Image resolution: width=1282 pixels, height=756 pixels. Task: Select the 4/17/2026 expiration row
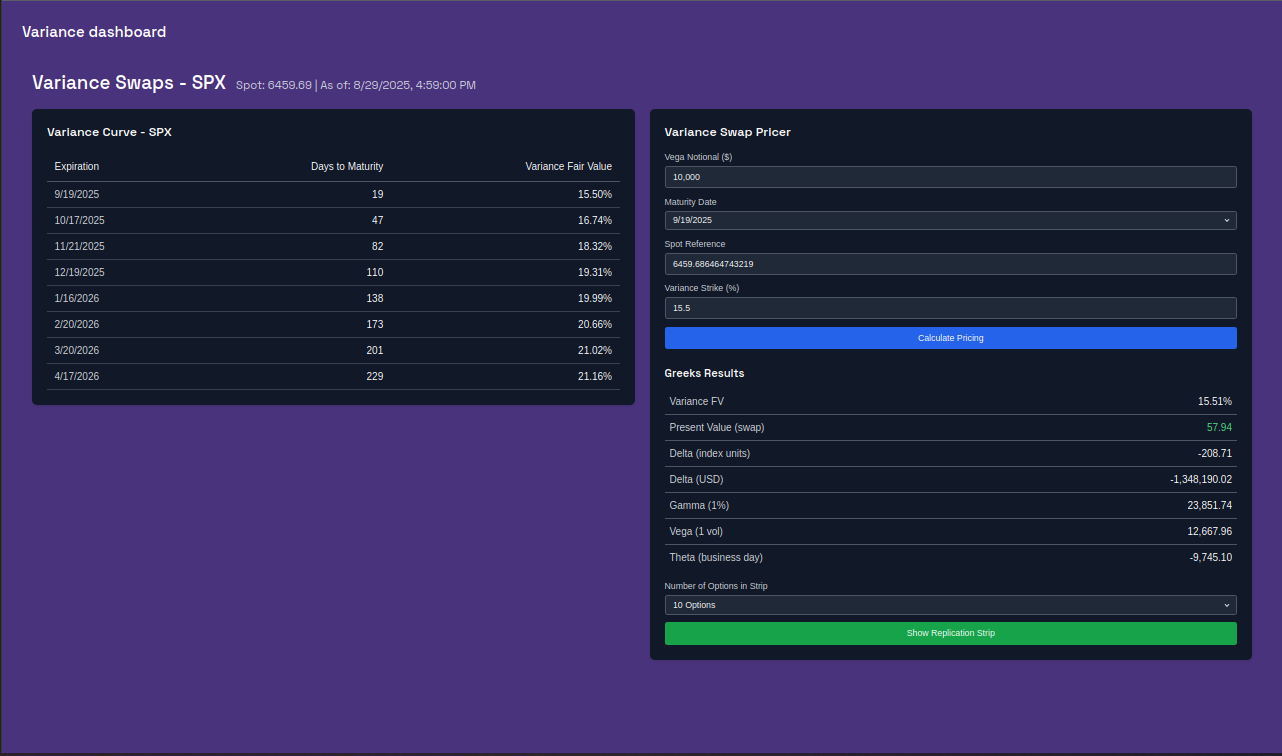pos(333,376)
